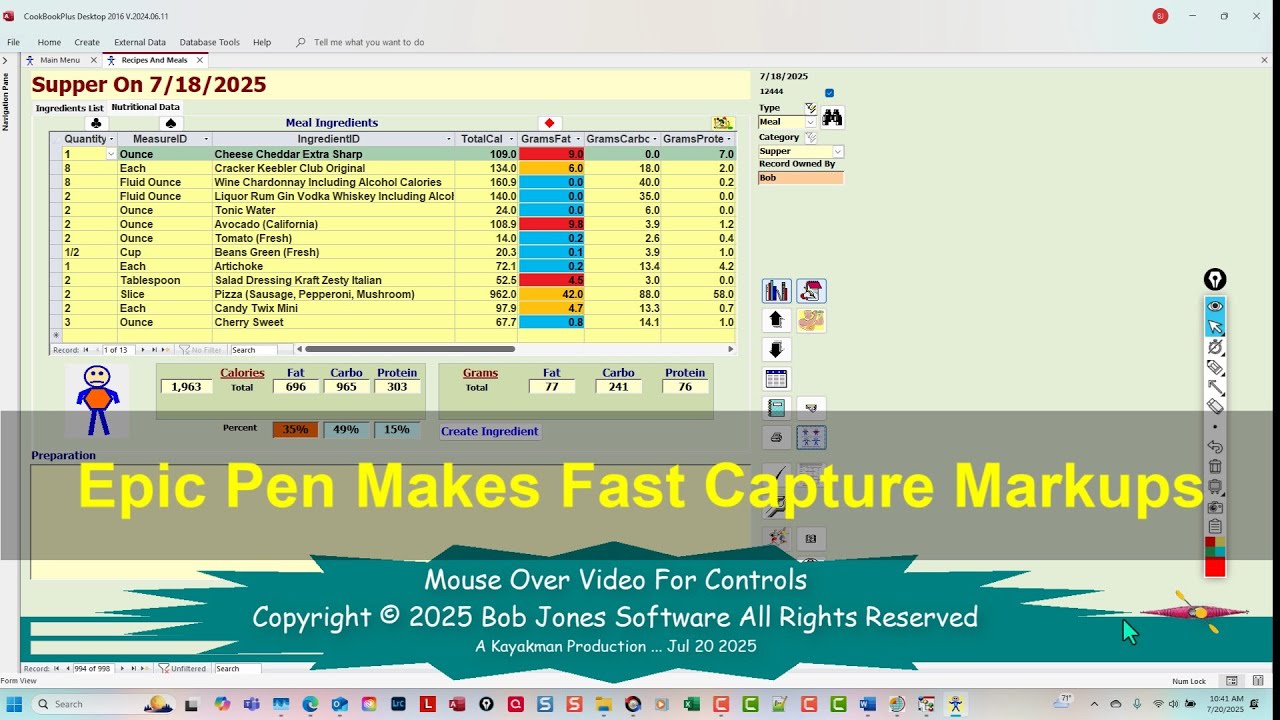Open the teal notebook icon
This screenshot has width=1280, height=720.
click(776, 408)
